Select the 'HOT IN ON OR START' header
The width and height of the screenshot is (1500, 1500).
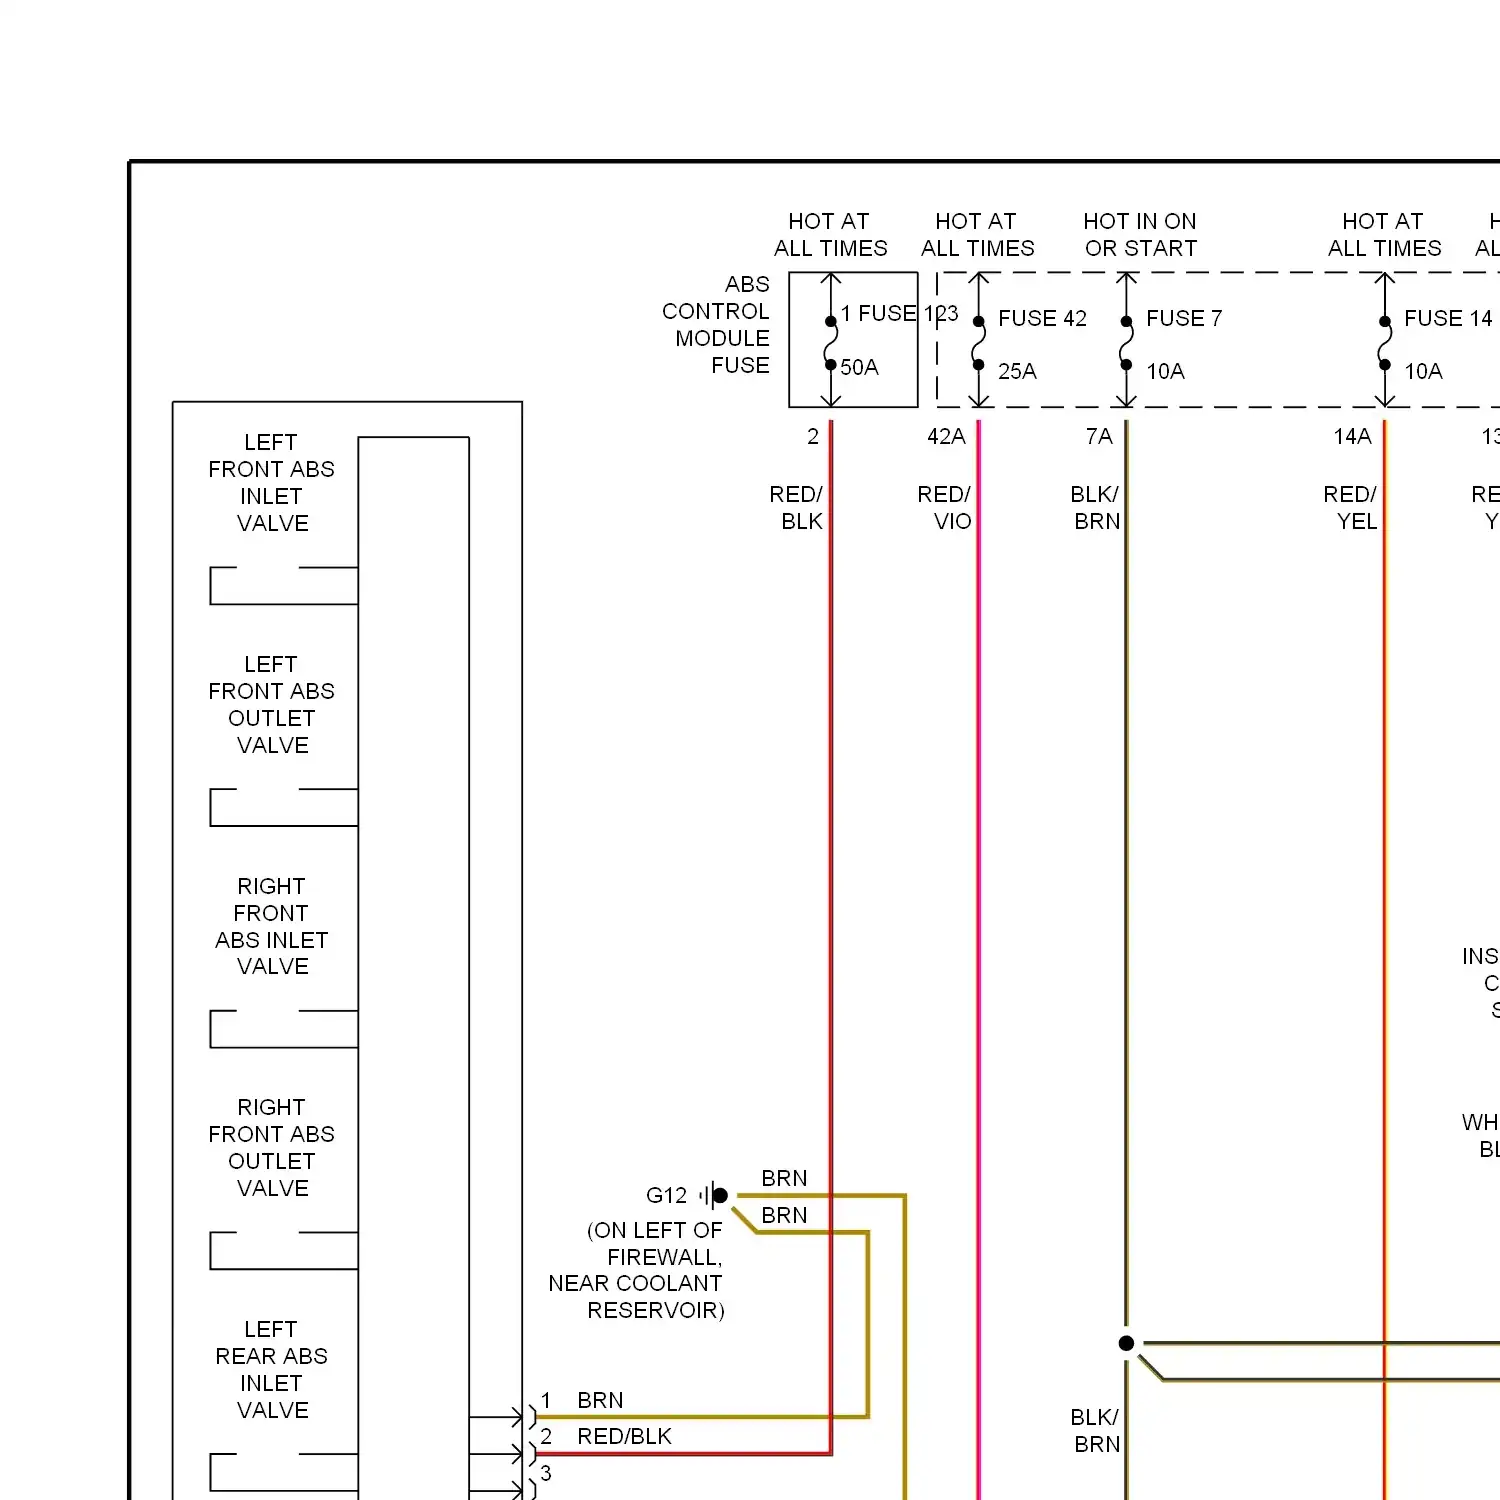tap(1140, 235)
